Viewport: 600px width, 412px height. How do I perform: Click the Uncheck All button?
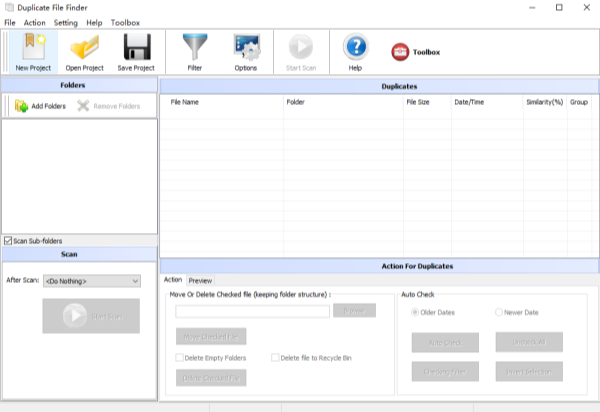(529, 342)
